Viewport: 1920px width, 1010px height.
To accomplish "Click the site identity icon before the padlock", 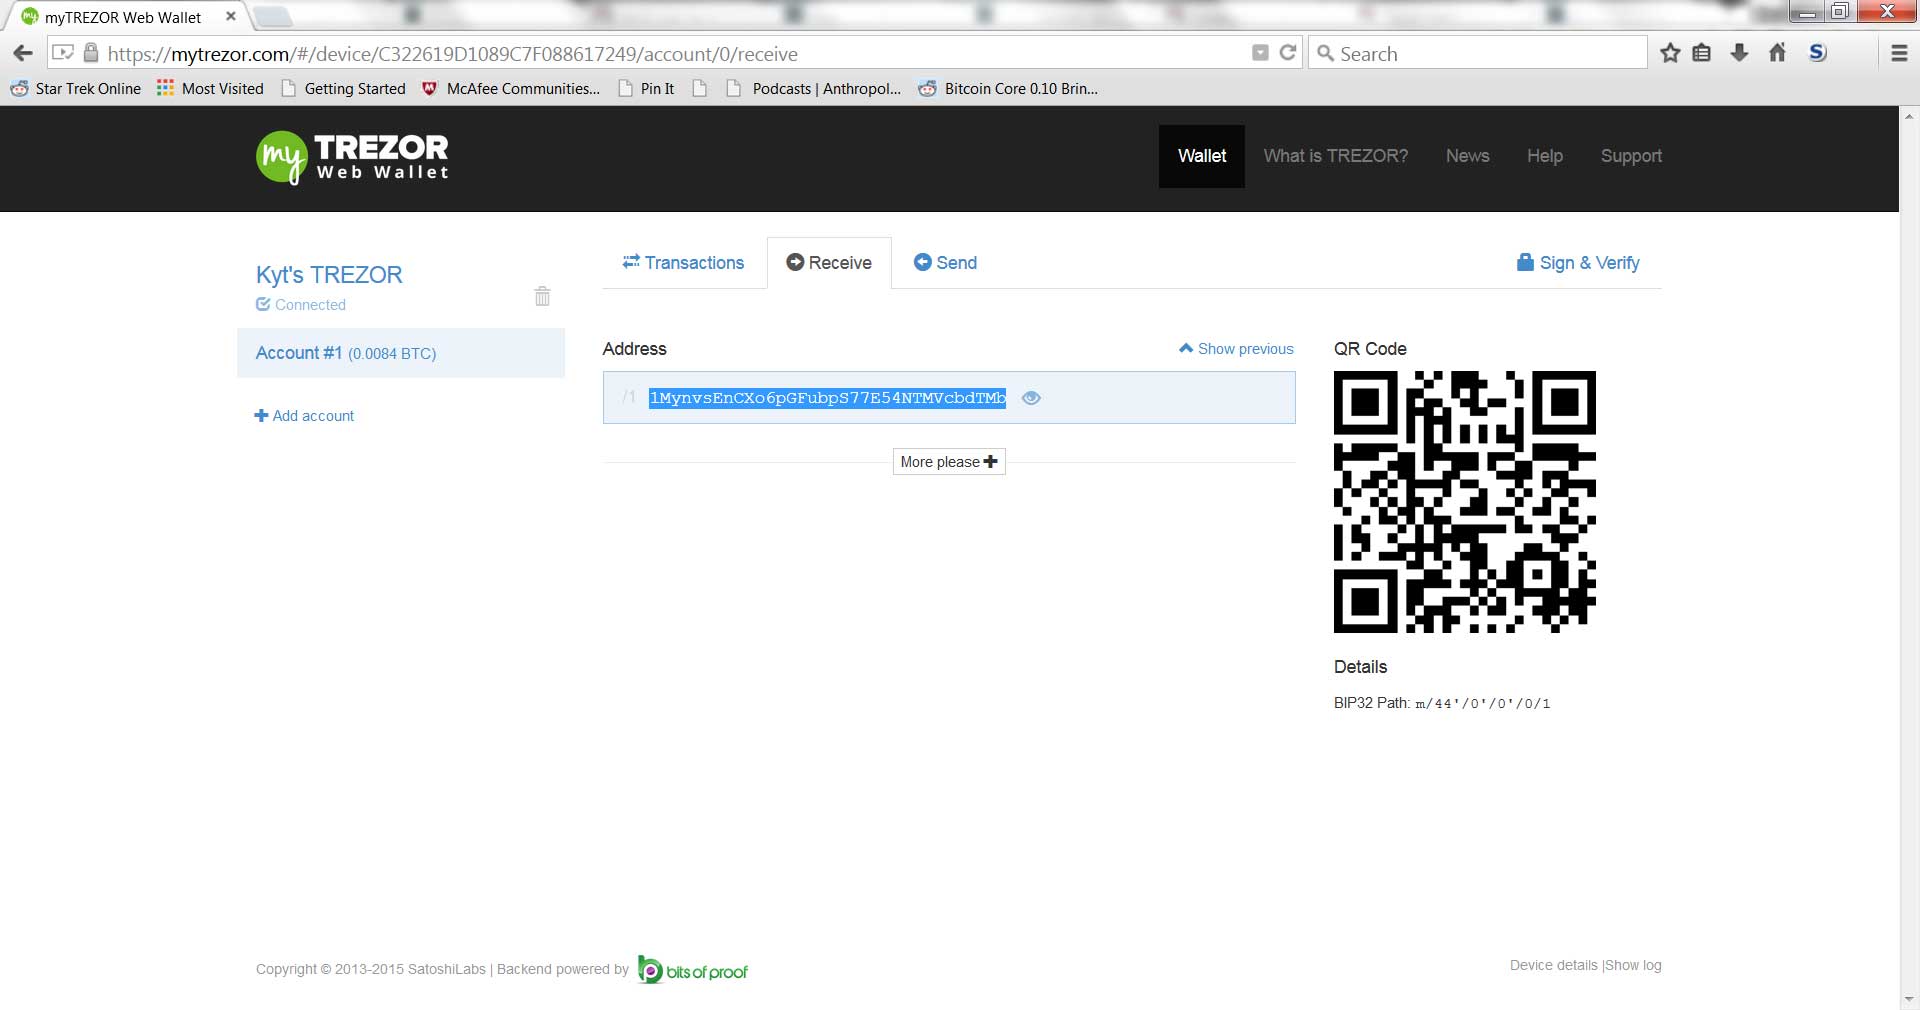I will (62, 53).
